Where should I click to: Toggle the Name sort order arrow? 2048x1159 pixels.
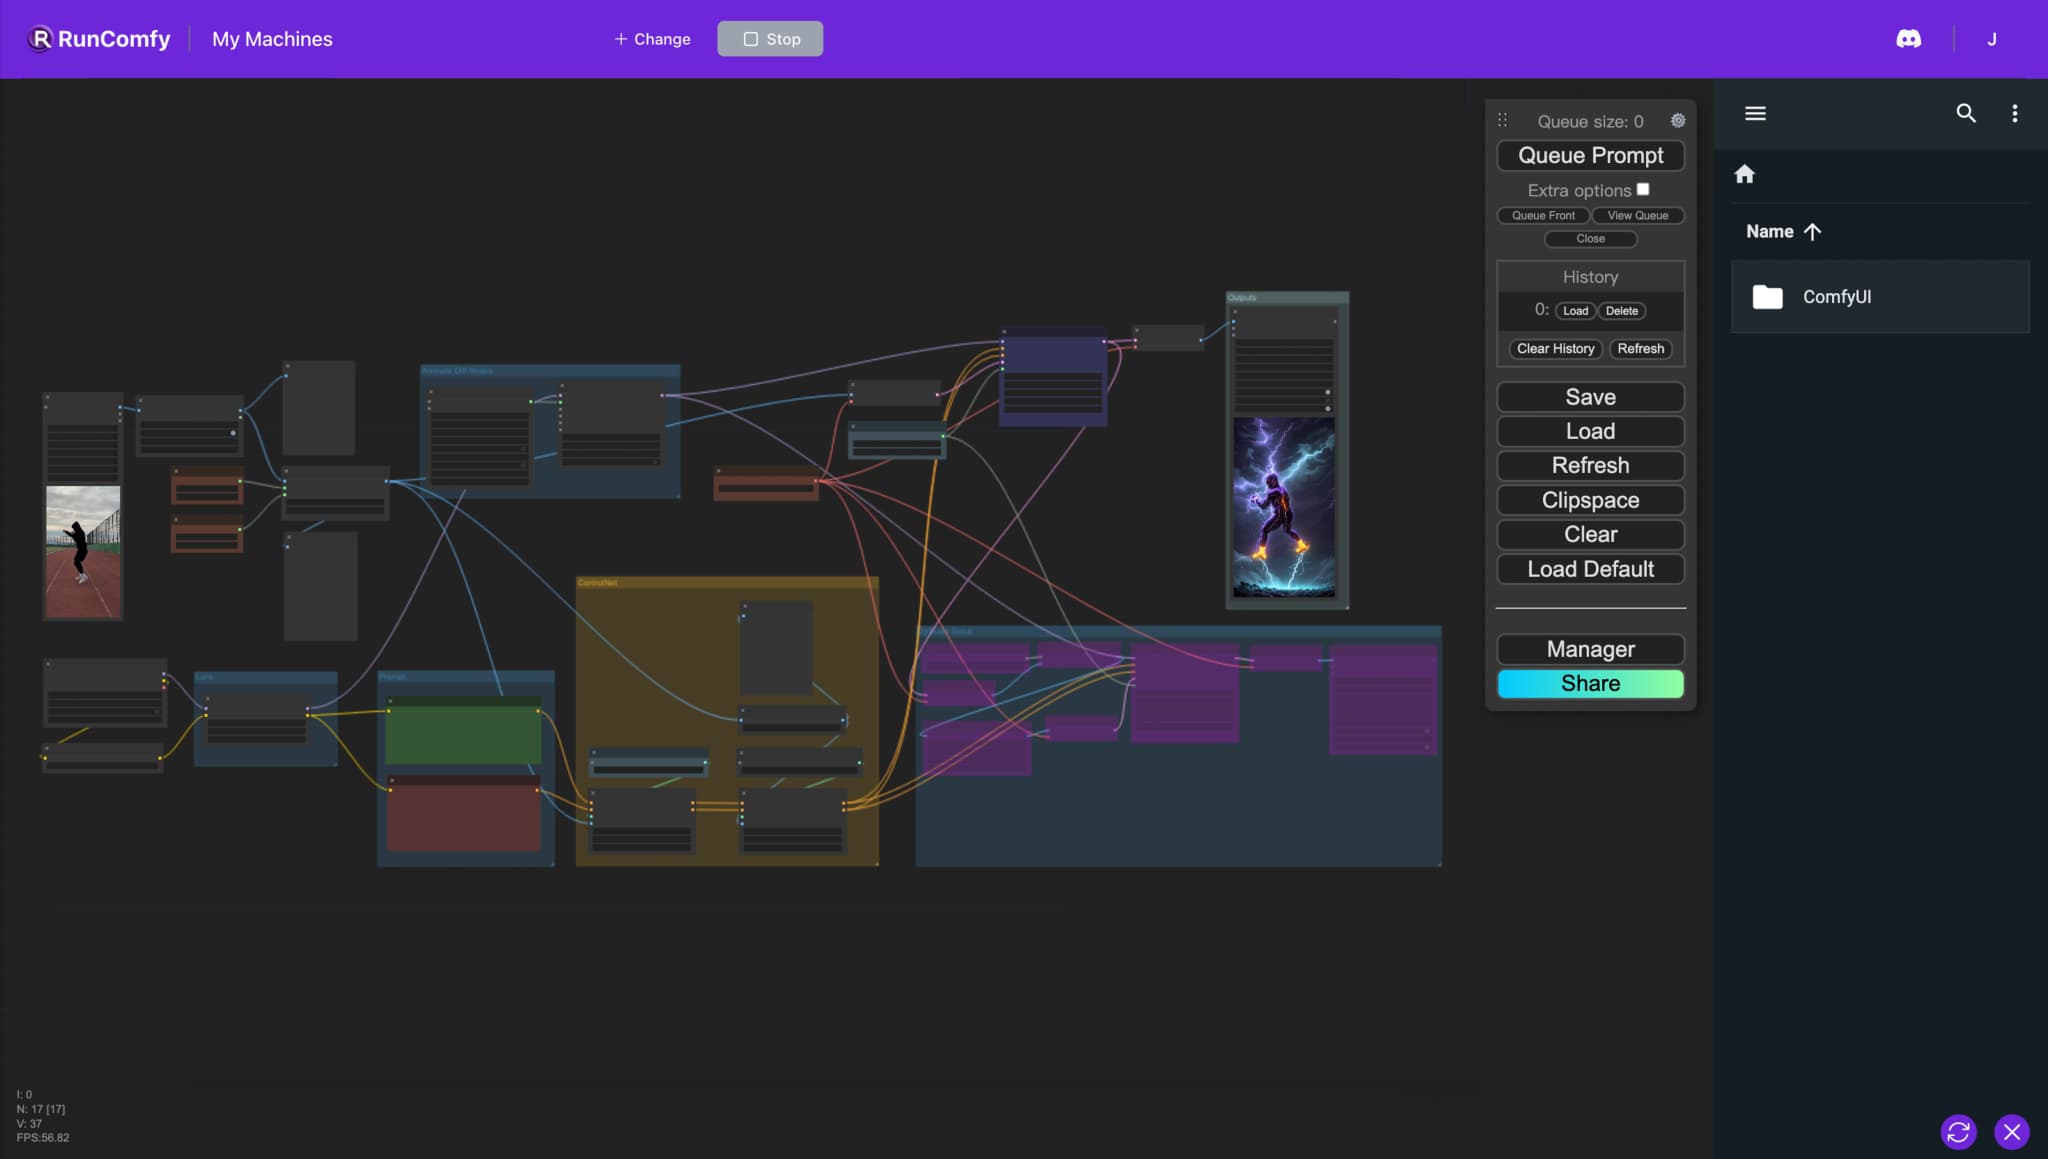click(x=1812, y=231)
